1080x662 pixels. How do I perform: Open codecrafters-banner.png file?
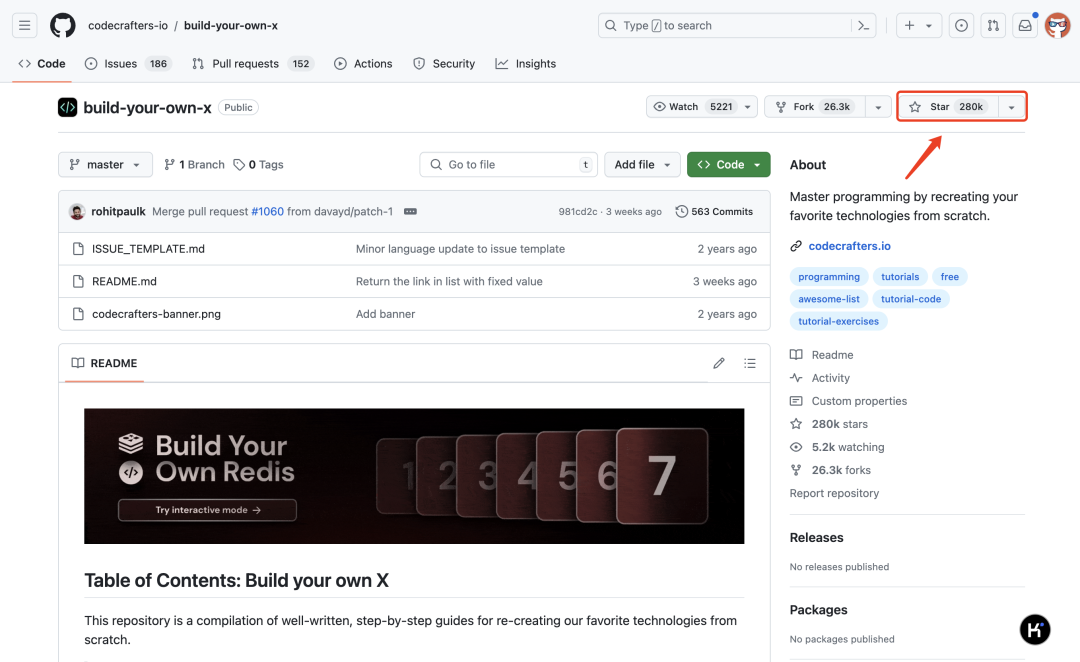tap(156, 313)
